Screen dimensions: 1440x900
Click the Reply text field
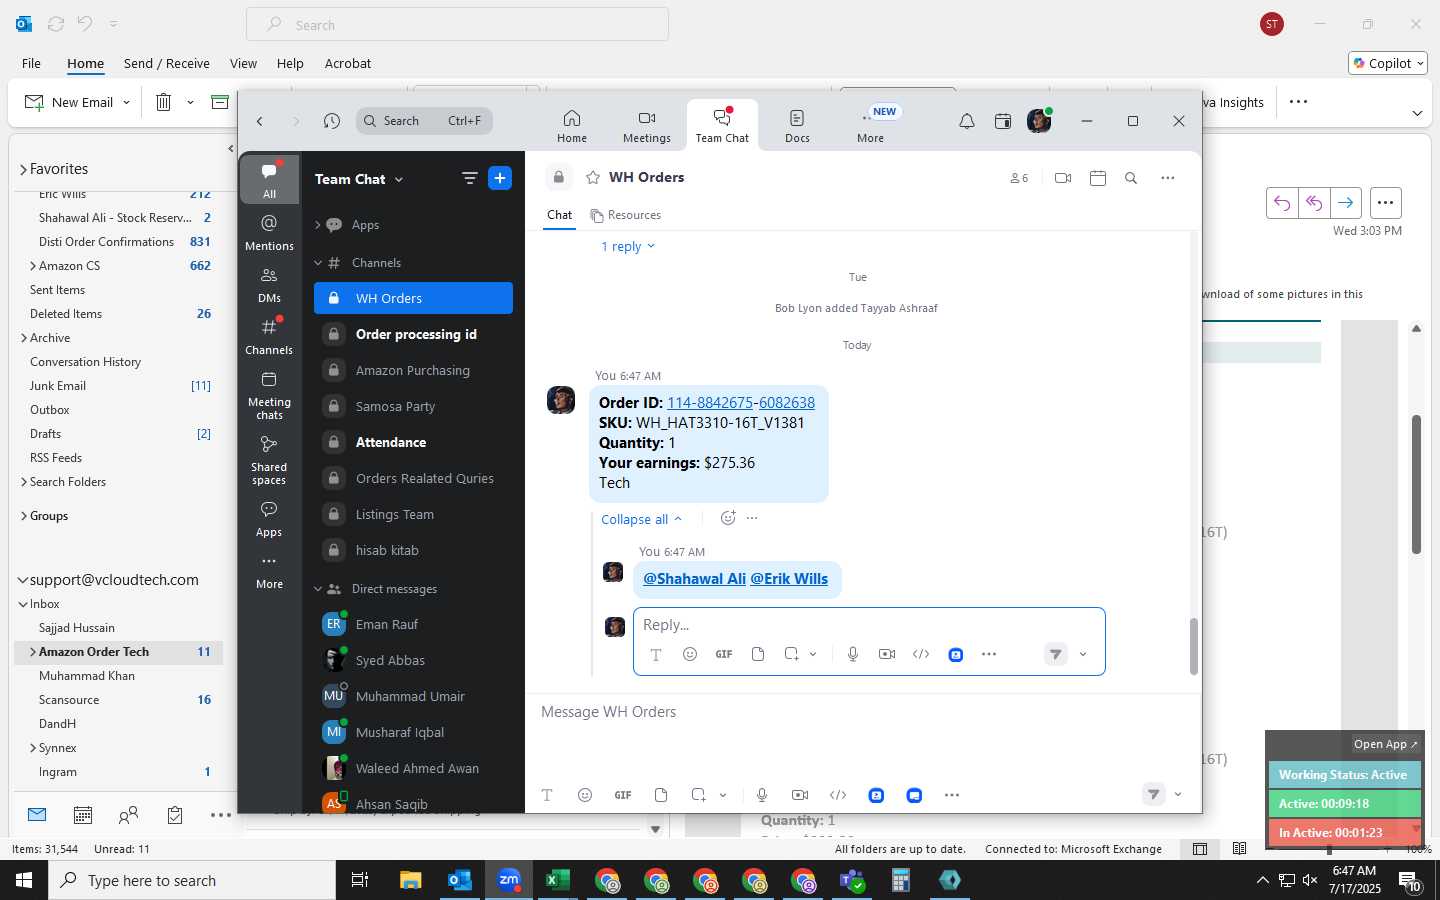coord(869,625)
